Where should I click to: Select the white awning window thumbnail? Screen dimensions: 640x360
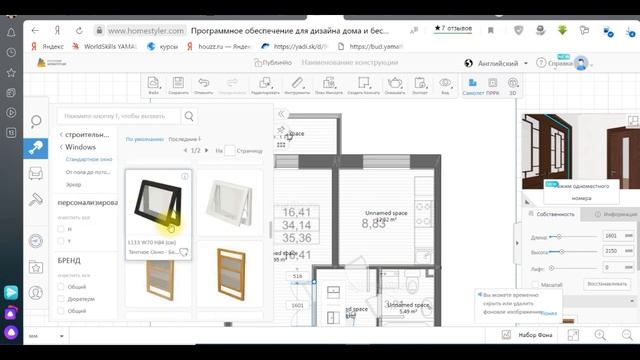click(230, 202)
